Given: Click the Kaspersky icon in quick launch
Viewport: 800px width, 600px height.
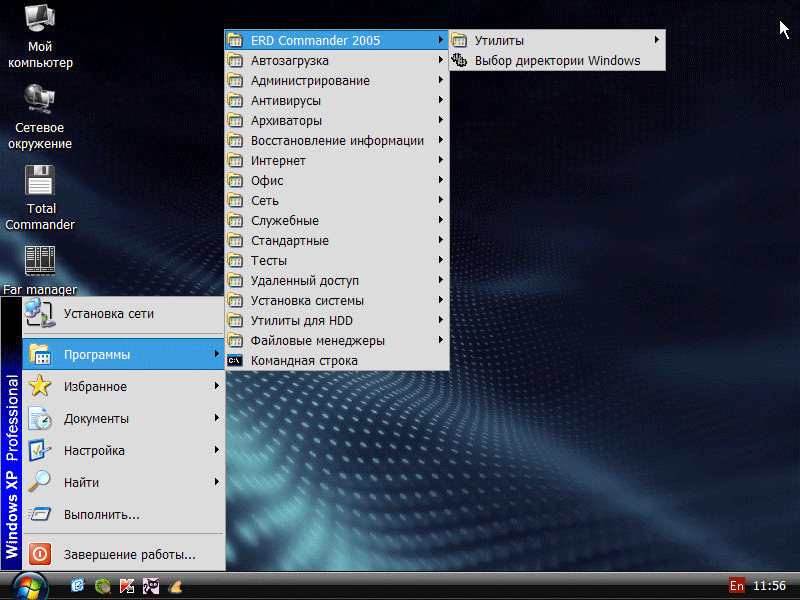Looking at the screenshot, I should point(127,586).
